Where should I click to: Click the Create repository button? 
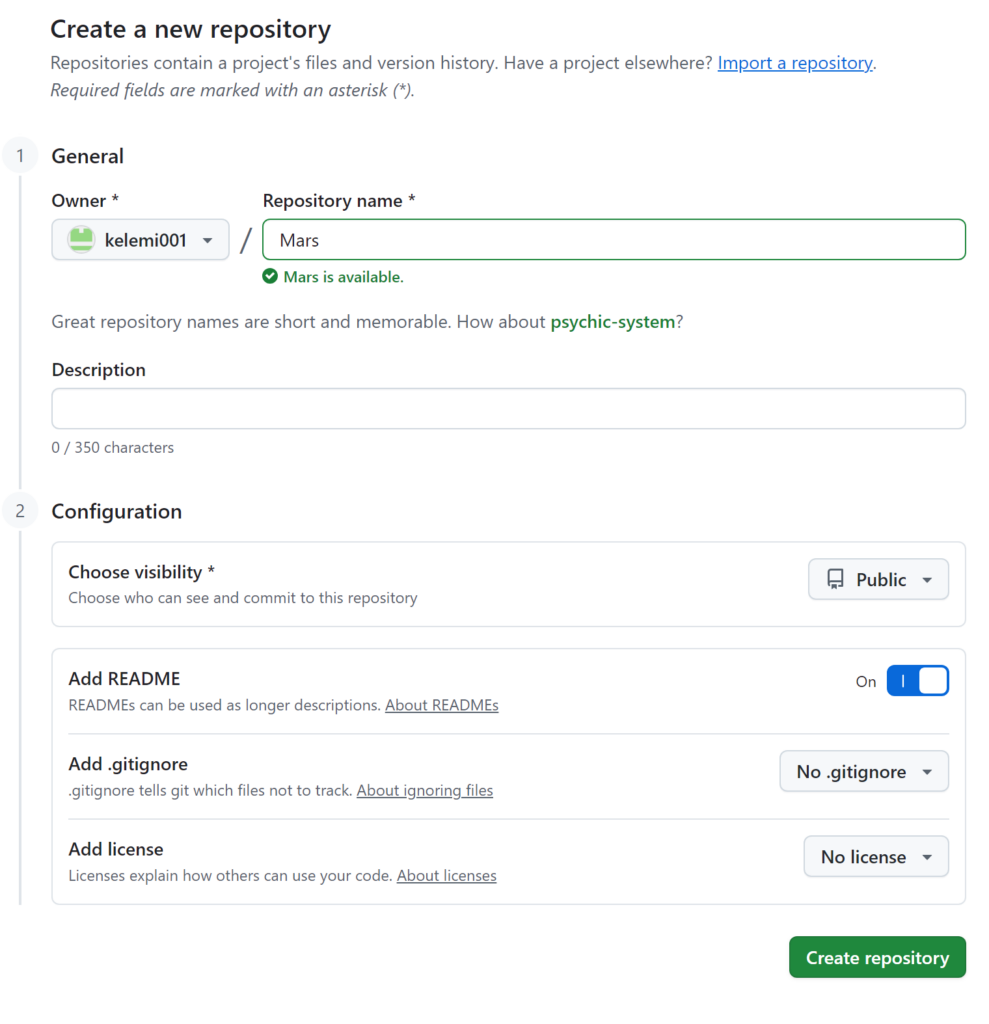click(x=877, y=957)
